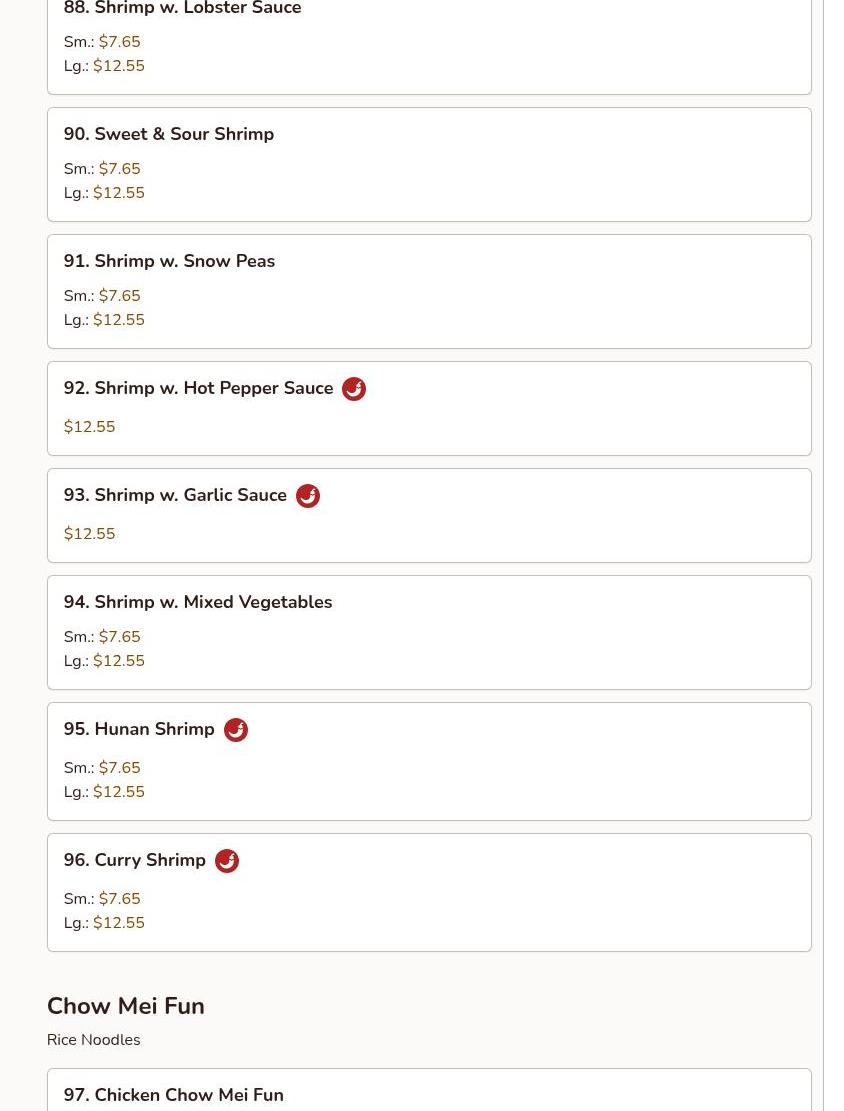Click large price of Curry Shrimp
Image resolution: width=844 pixels, height=1111 pixels.
pyautogui.click(x=119, y=923)
